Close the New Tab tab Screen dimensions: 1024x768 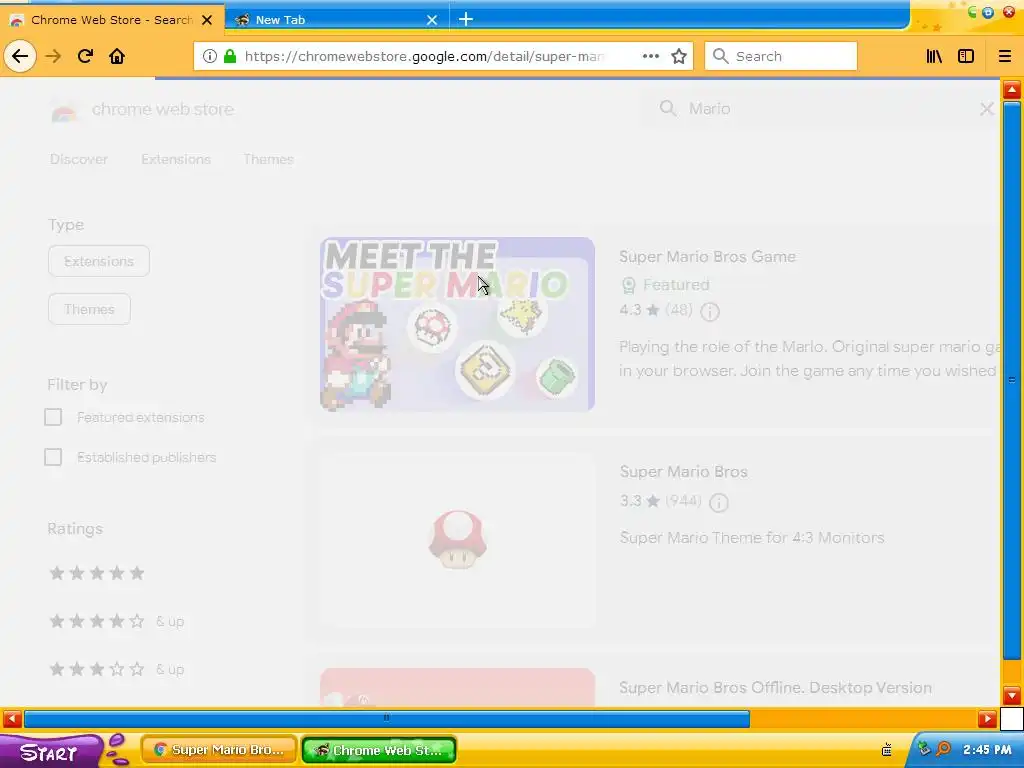pyautogui.click(x=432, y=20)
